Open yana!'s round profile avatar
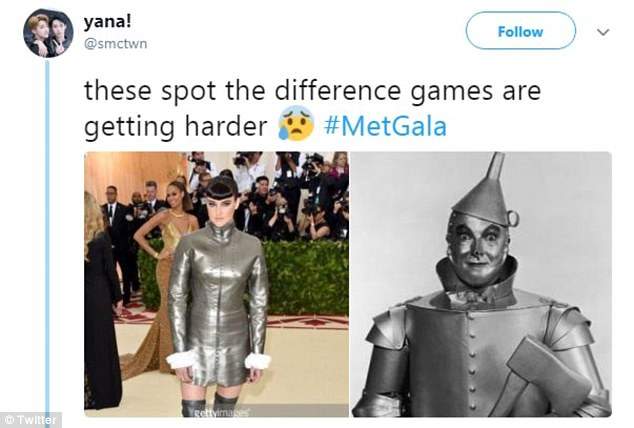Viewport: 634px width, 428px height. [x=48, y=33]
